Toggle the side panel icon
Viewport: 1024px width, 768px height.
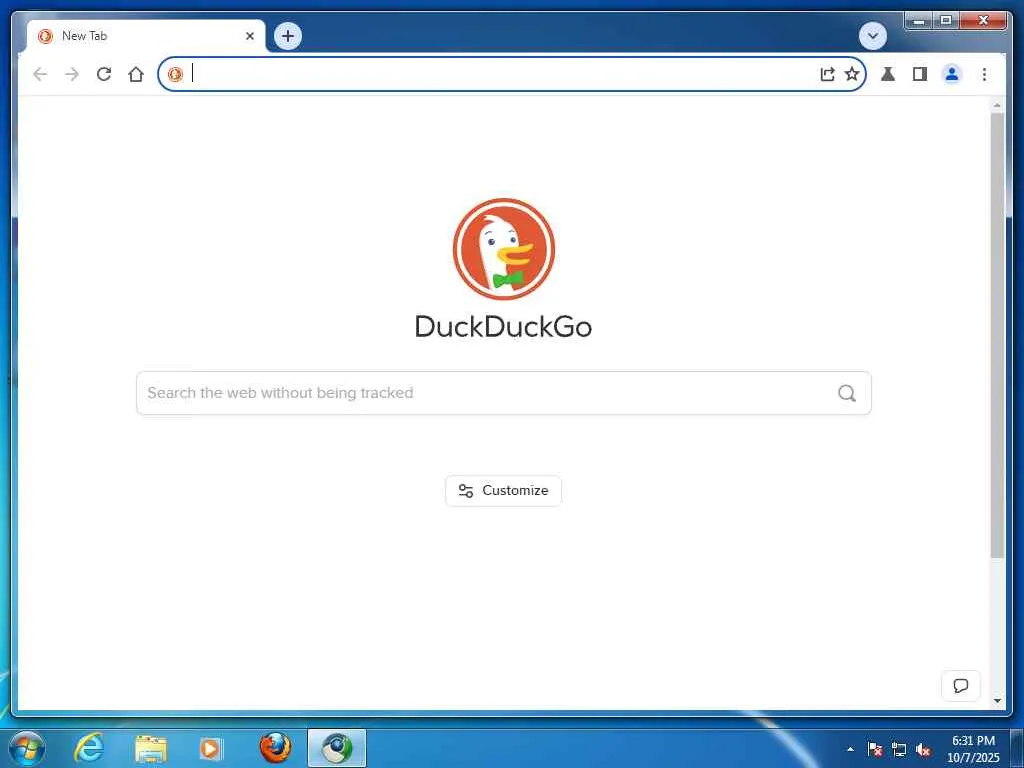coord(920,74)
